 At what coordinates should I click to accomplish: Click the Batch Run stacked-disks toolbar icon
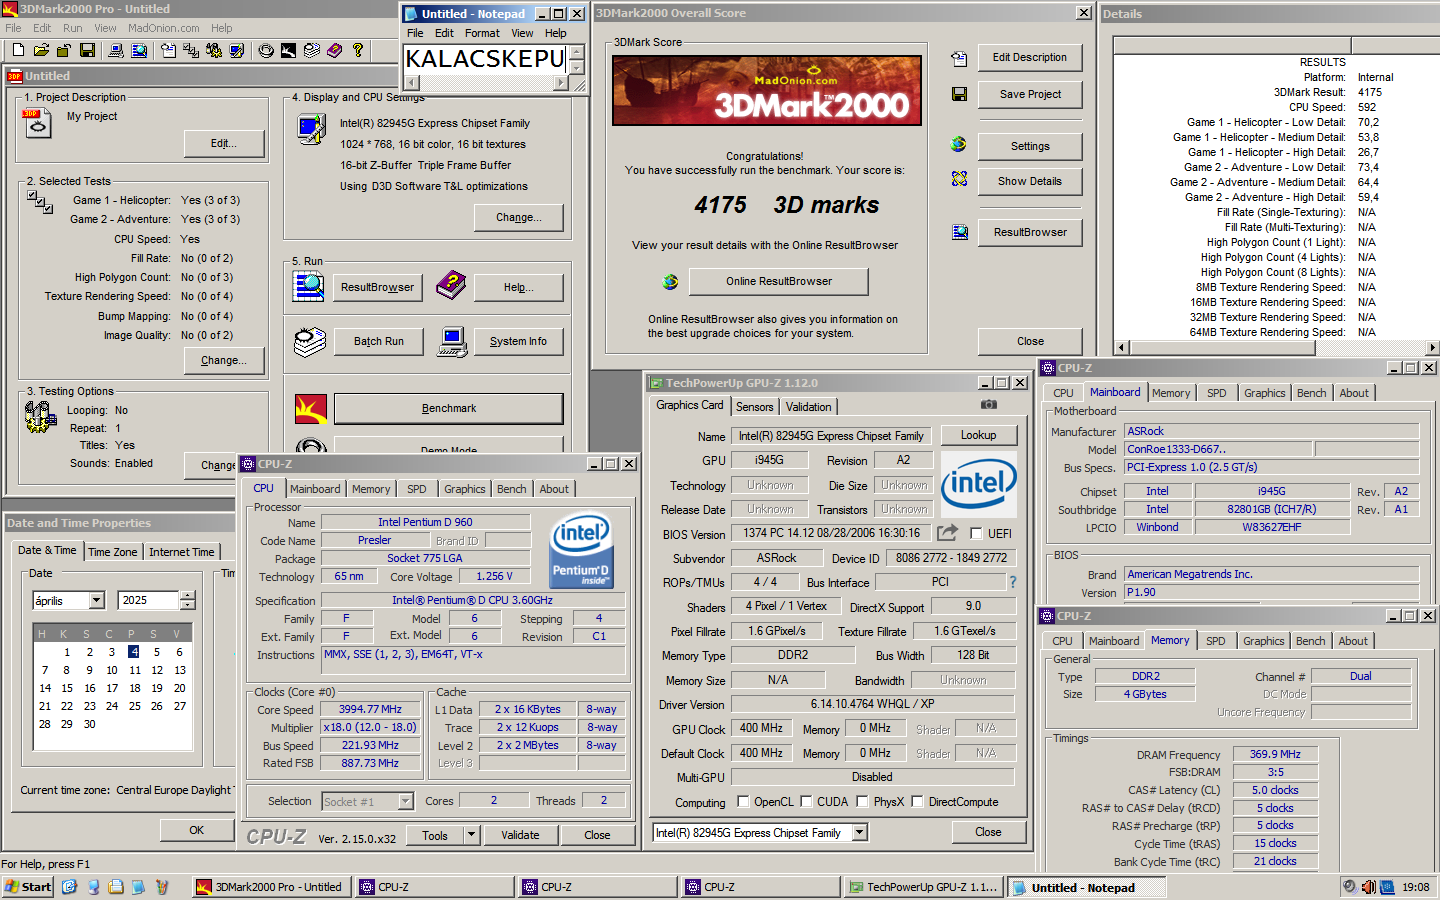click(x=312, y=50)
